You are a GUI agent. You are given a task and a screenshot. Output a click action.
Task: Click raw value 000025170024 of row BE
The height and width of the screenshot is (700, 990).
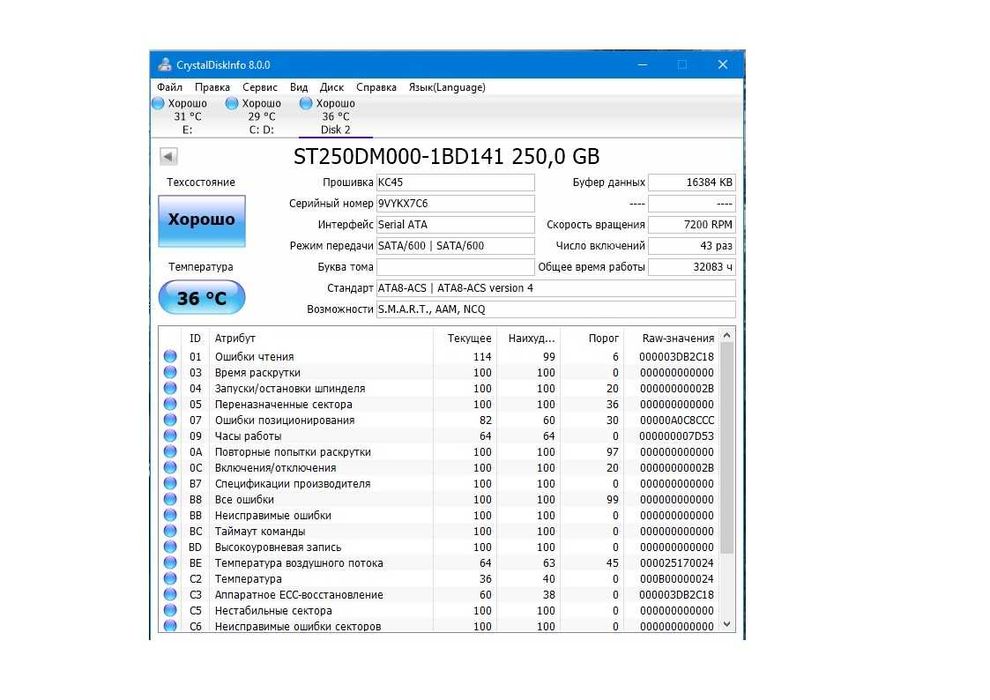676,563
